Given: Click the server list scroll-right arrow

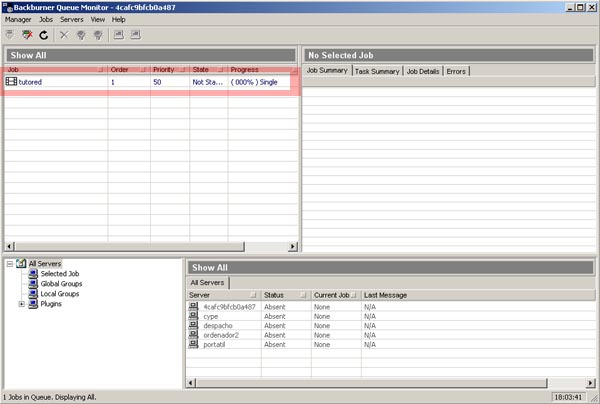Looking at the screenshot, I should (x=590, y=383).
